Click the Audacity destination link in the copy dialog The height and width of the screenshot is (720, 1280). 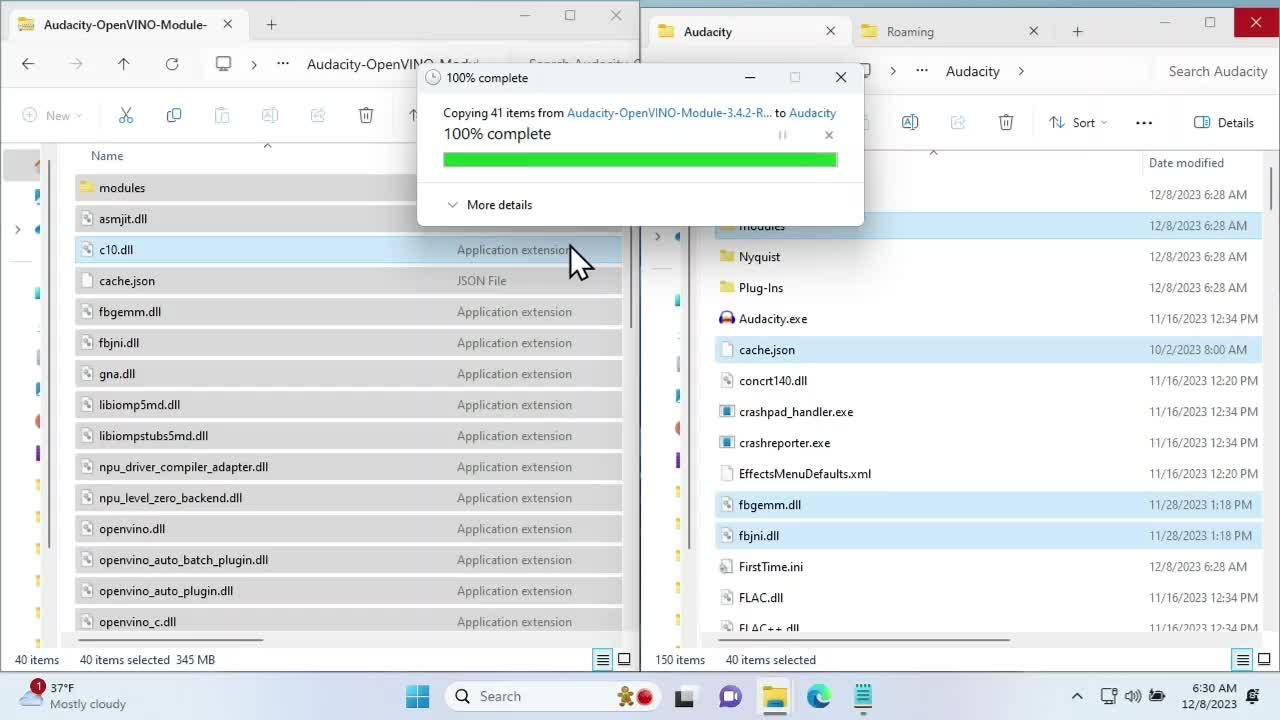(x=813, y=113)
